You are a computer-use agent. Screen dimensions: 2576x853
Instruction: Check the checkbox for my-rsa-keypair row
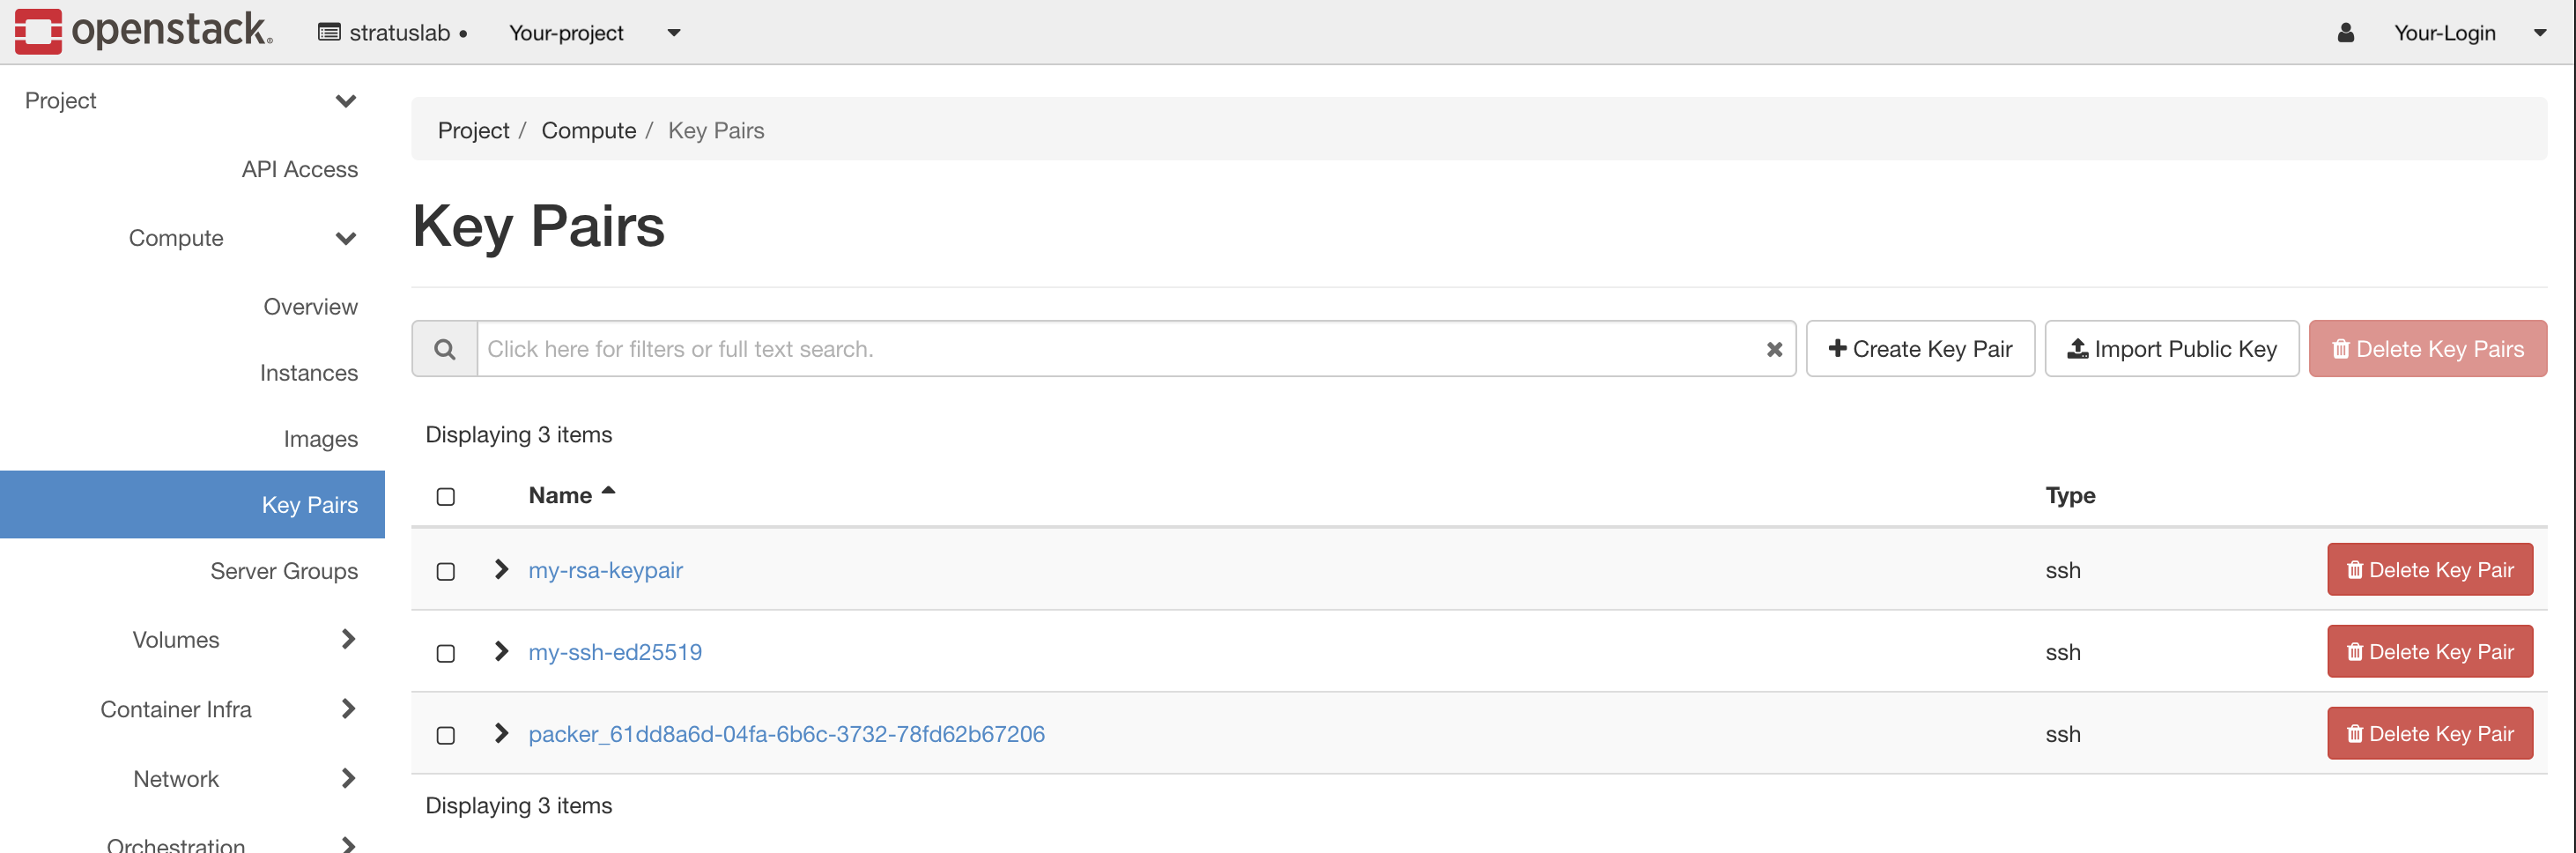[445, 570]
